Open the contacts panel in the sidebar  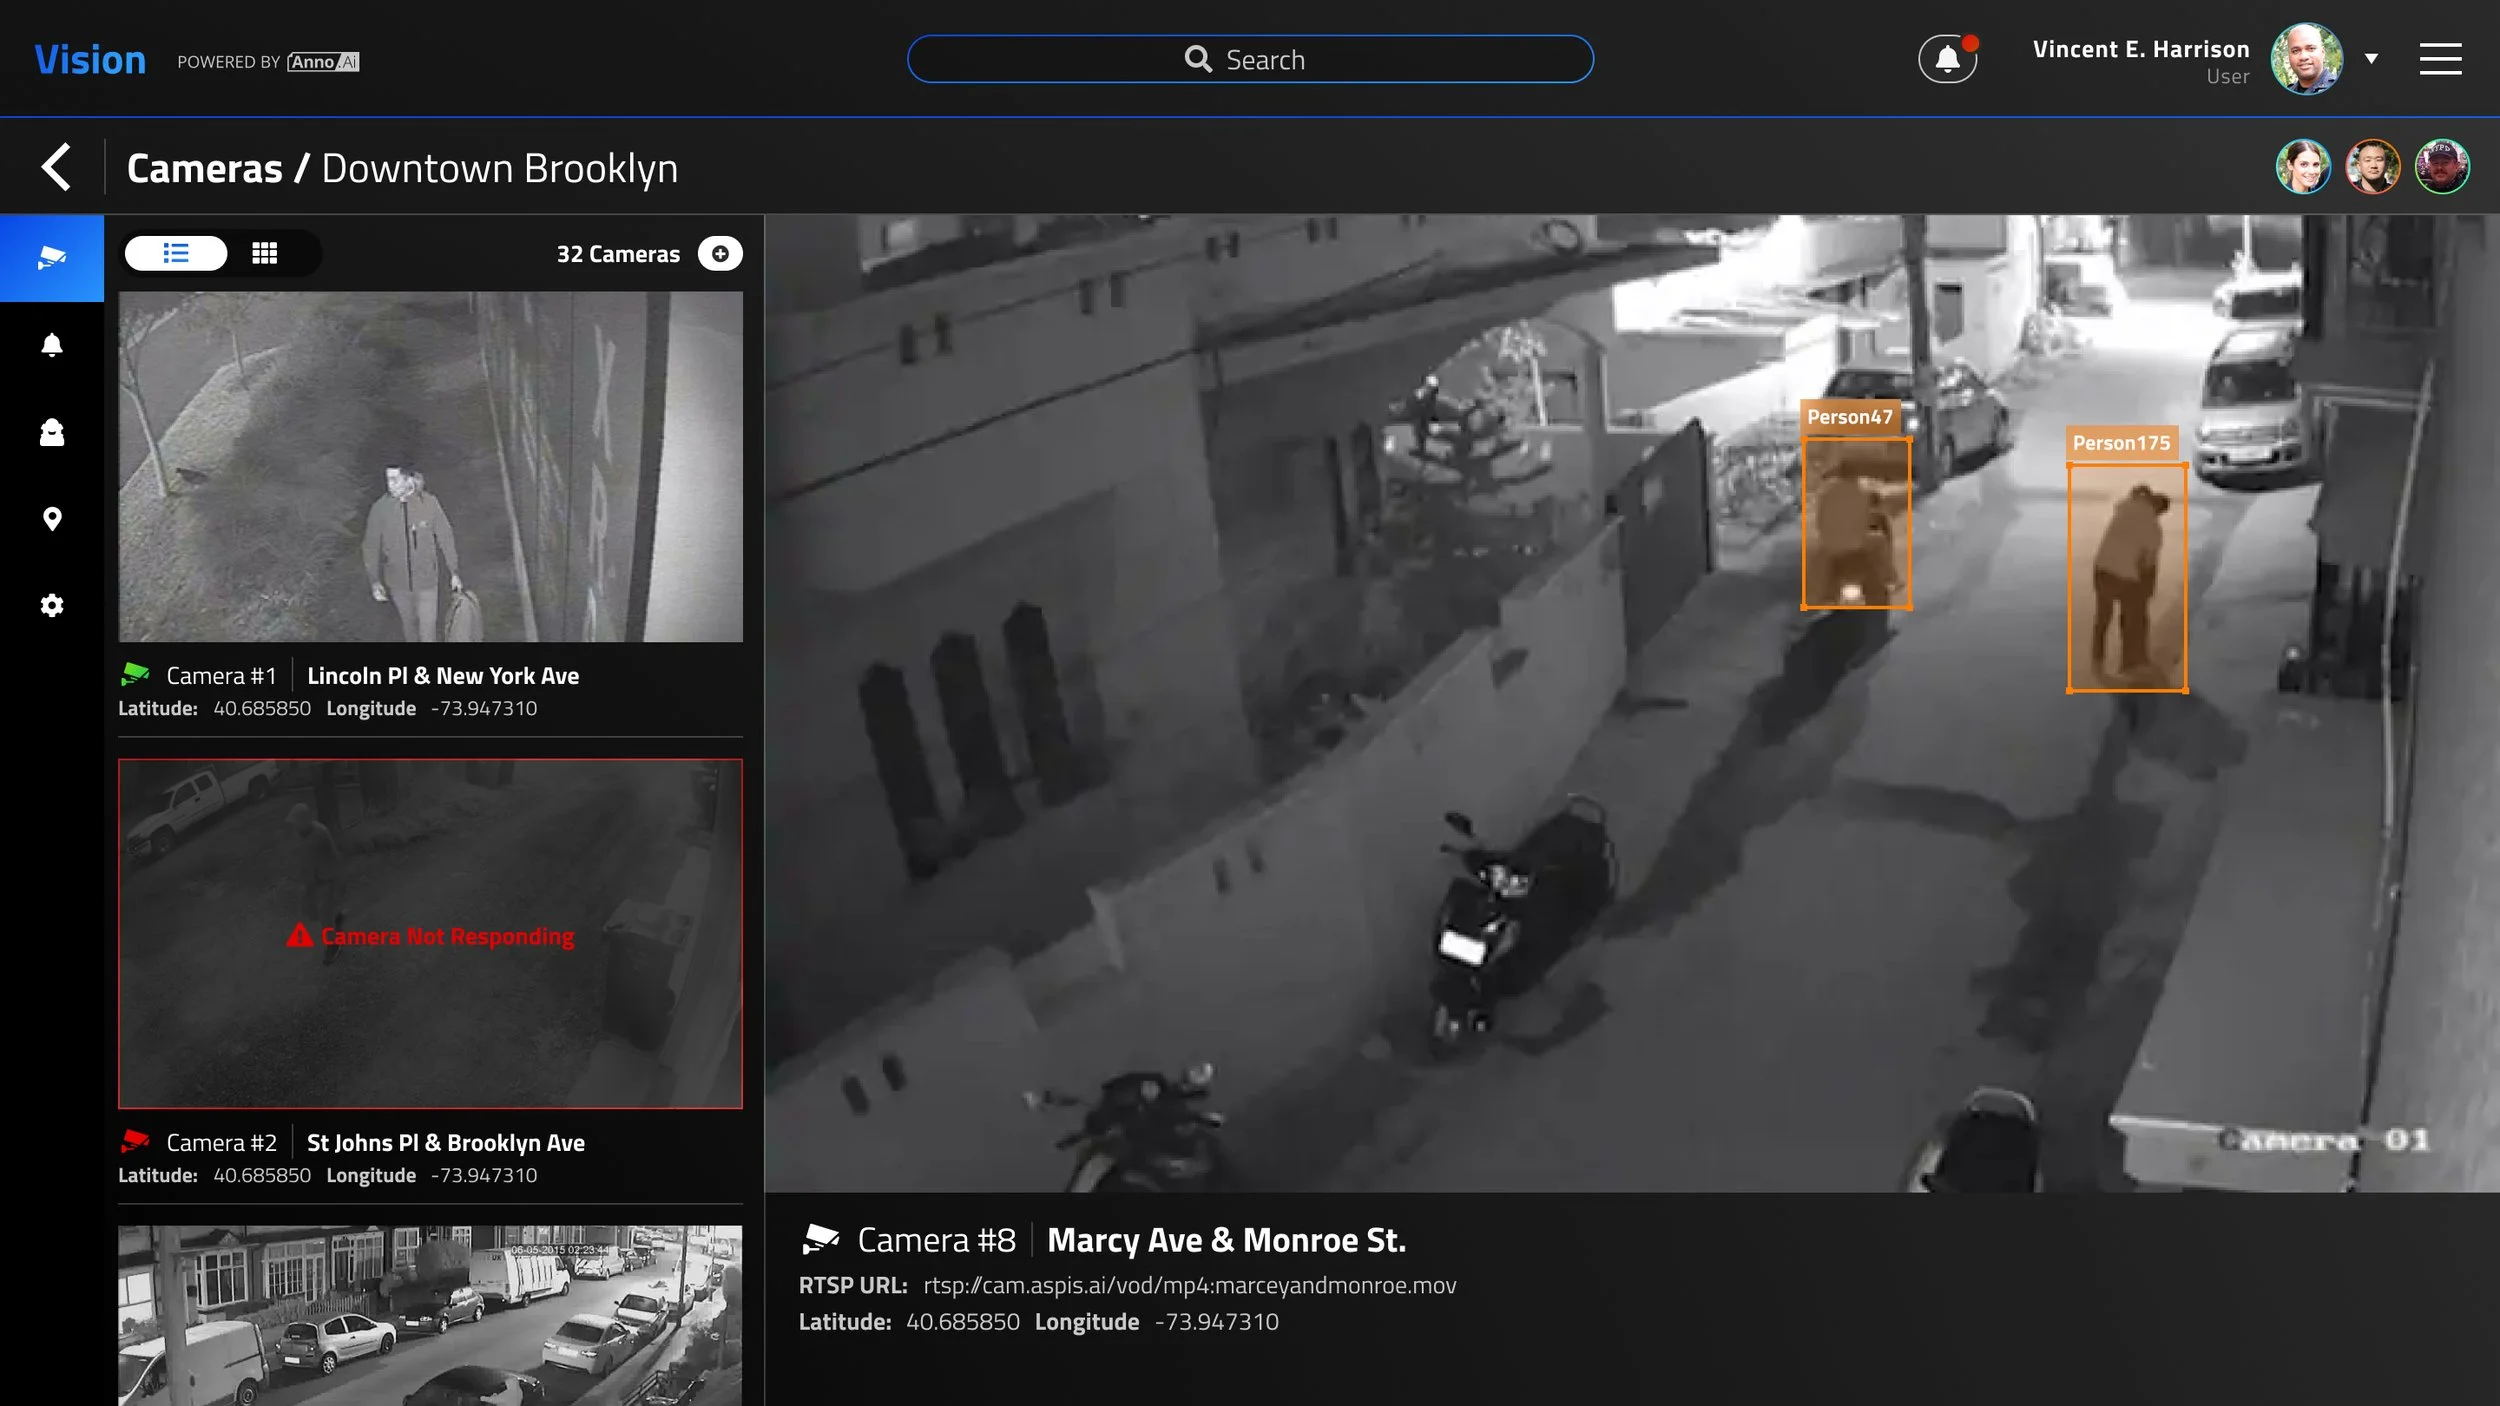click(x=51, y=432)
